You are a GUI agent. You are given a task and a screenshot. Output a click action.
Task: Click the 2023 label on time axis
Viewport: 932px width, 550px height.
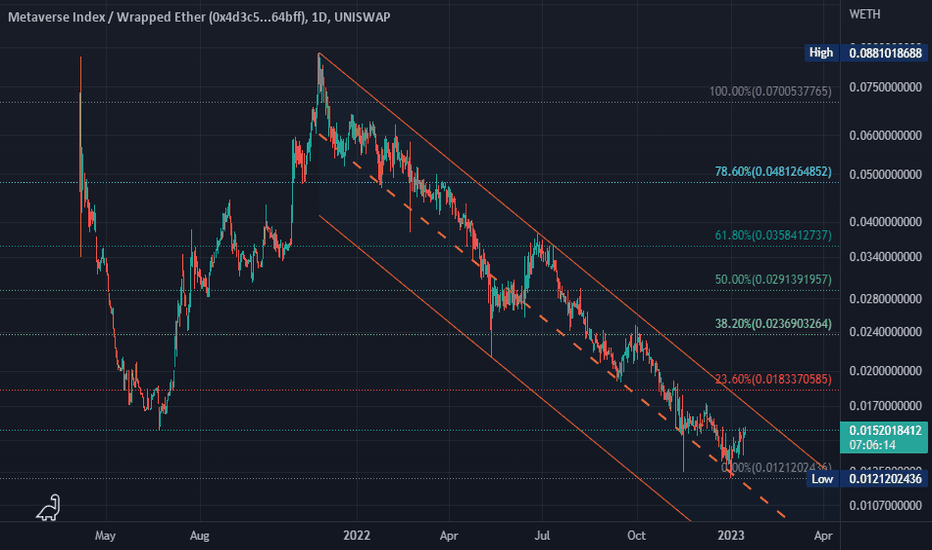731,536
